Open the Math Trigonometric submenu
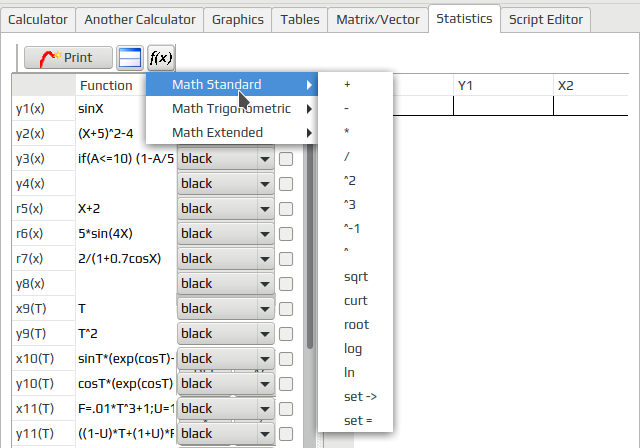The width and height of the screenshot is (640, 448). pyautogui.click(x=232, y=109)
